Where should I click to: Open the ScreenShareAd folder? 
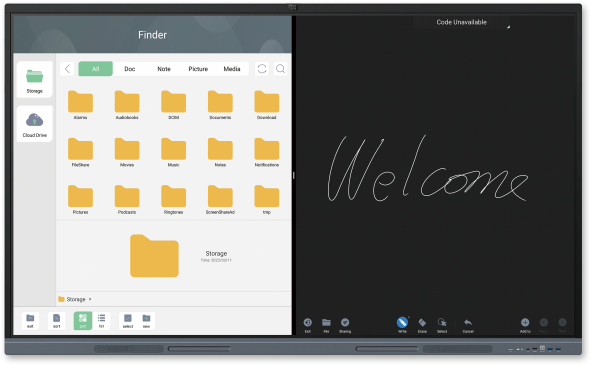click(x=220, y=200)
